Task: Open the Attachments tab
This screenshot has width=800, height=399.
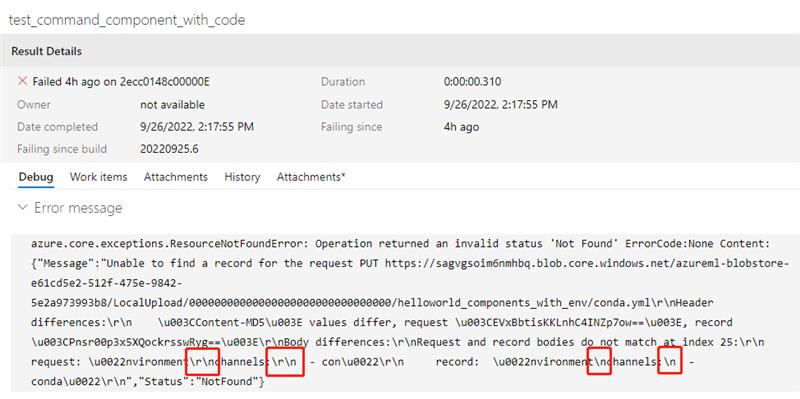Action: [176, 177]
